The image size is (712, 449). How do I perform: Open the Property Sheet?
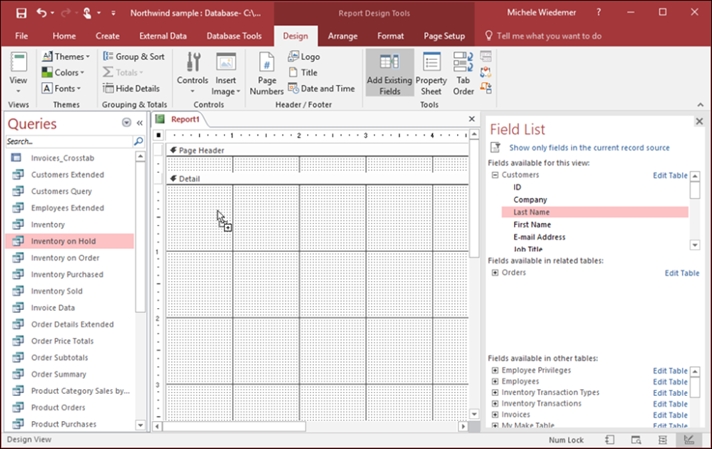click(431, 73)
